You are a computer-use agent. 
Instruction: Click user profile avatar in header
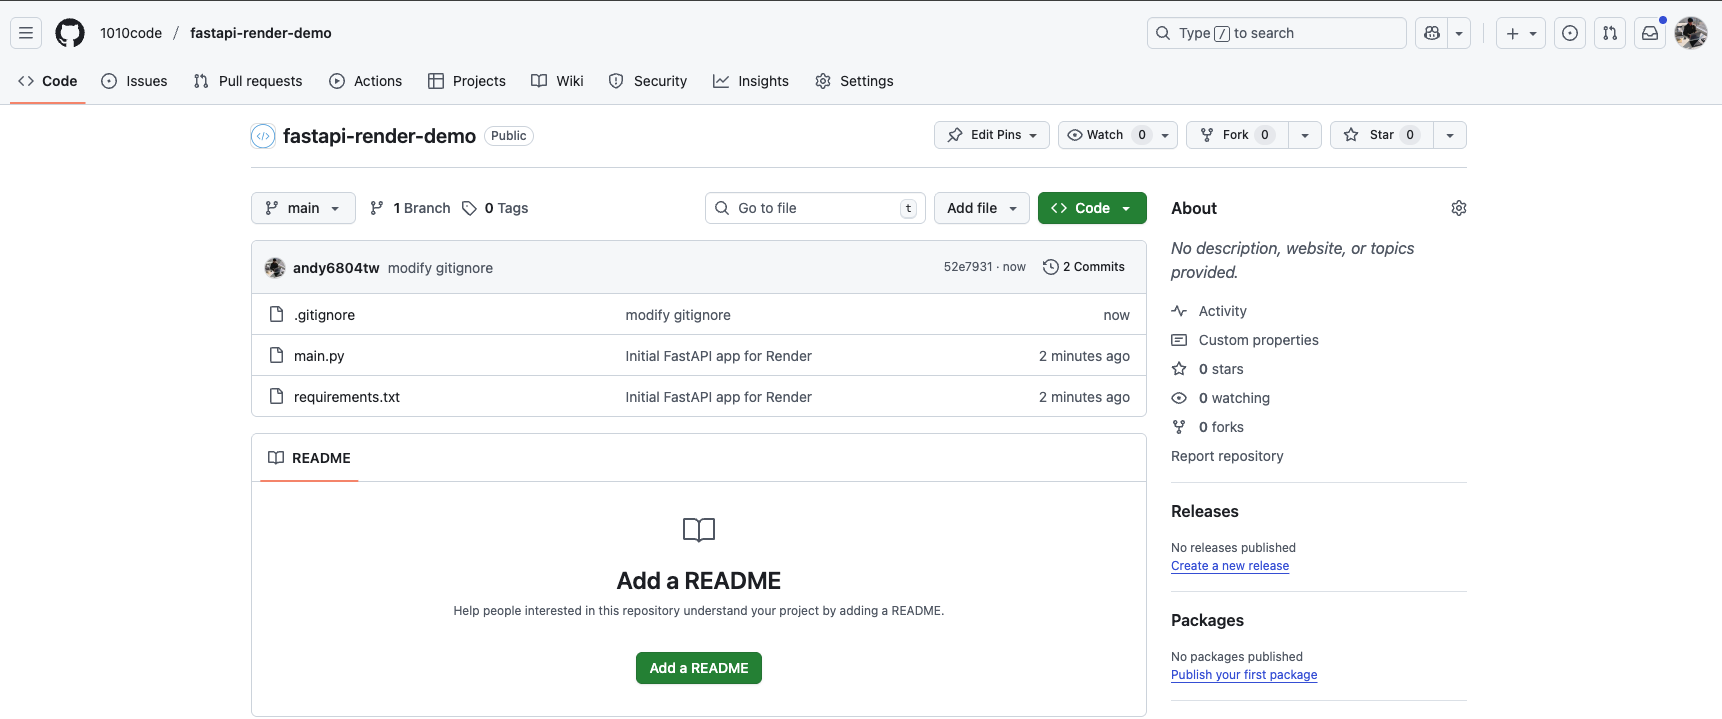[x=1691, y=33]
